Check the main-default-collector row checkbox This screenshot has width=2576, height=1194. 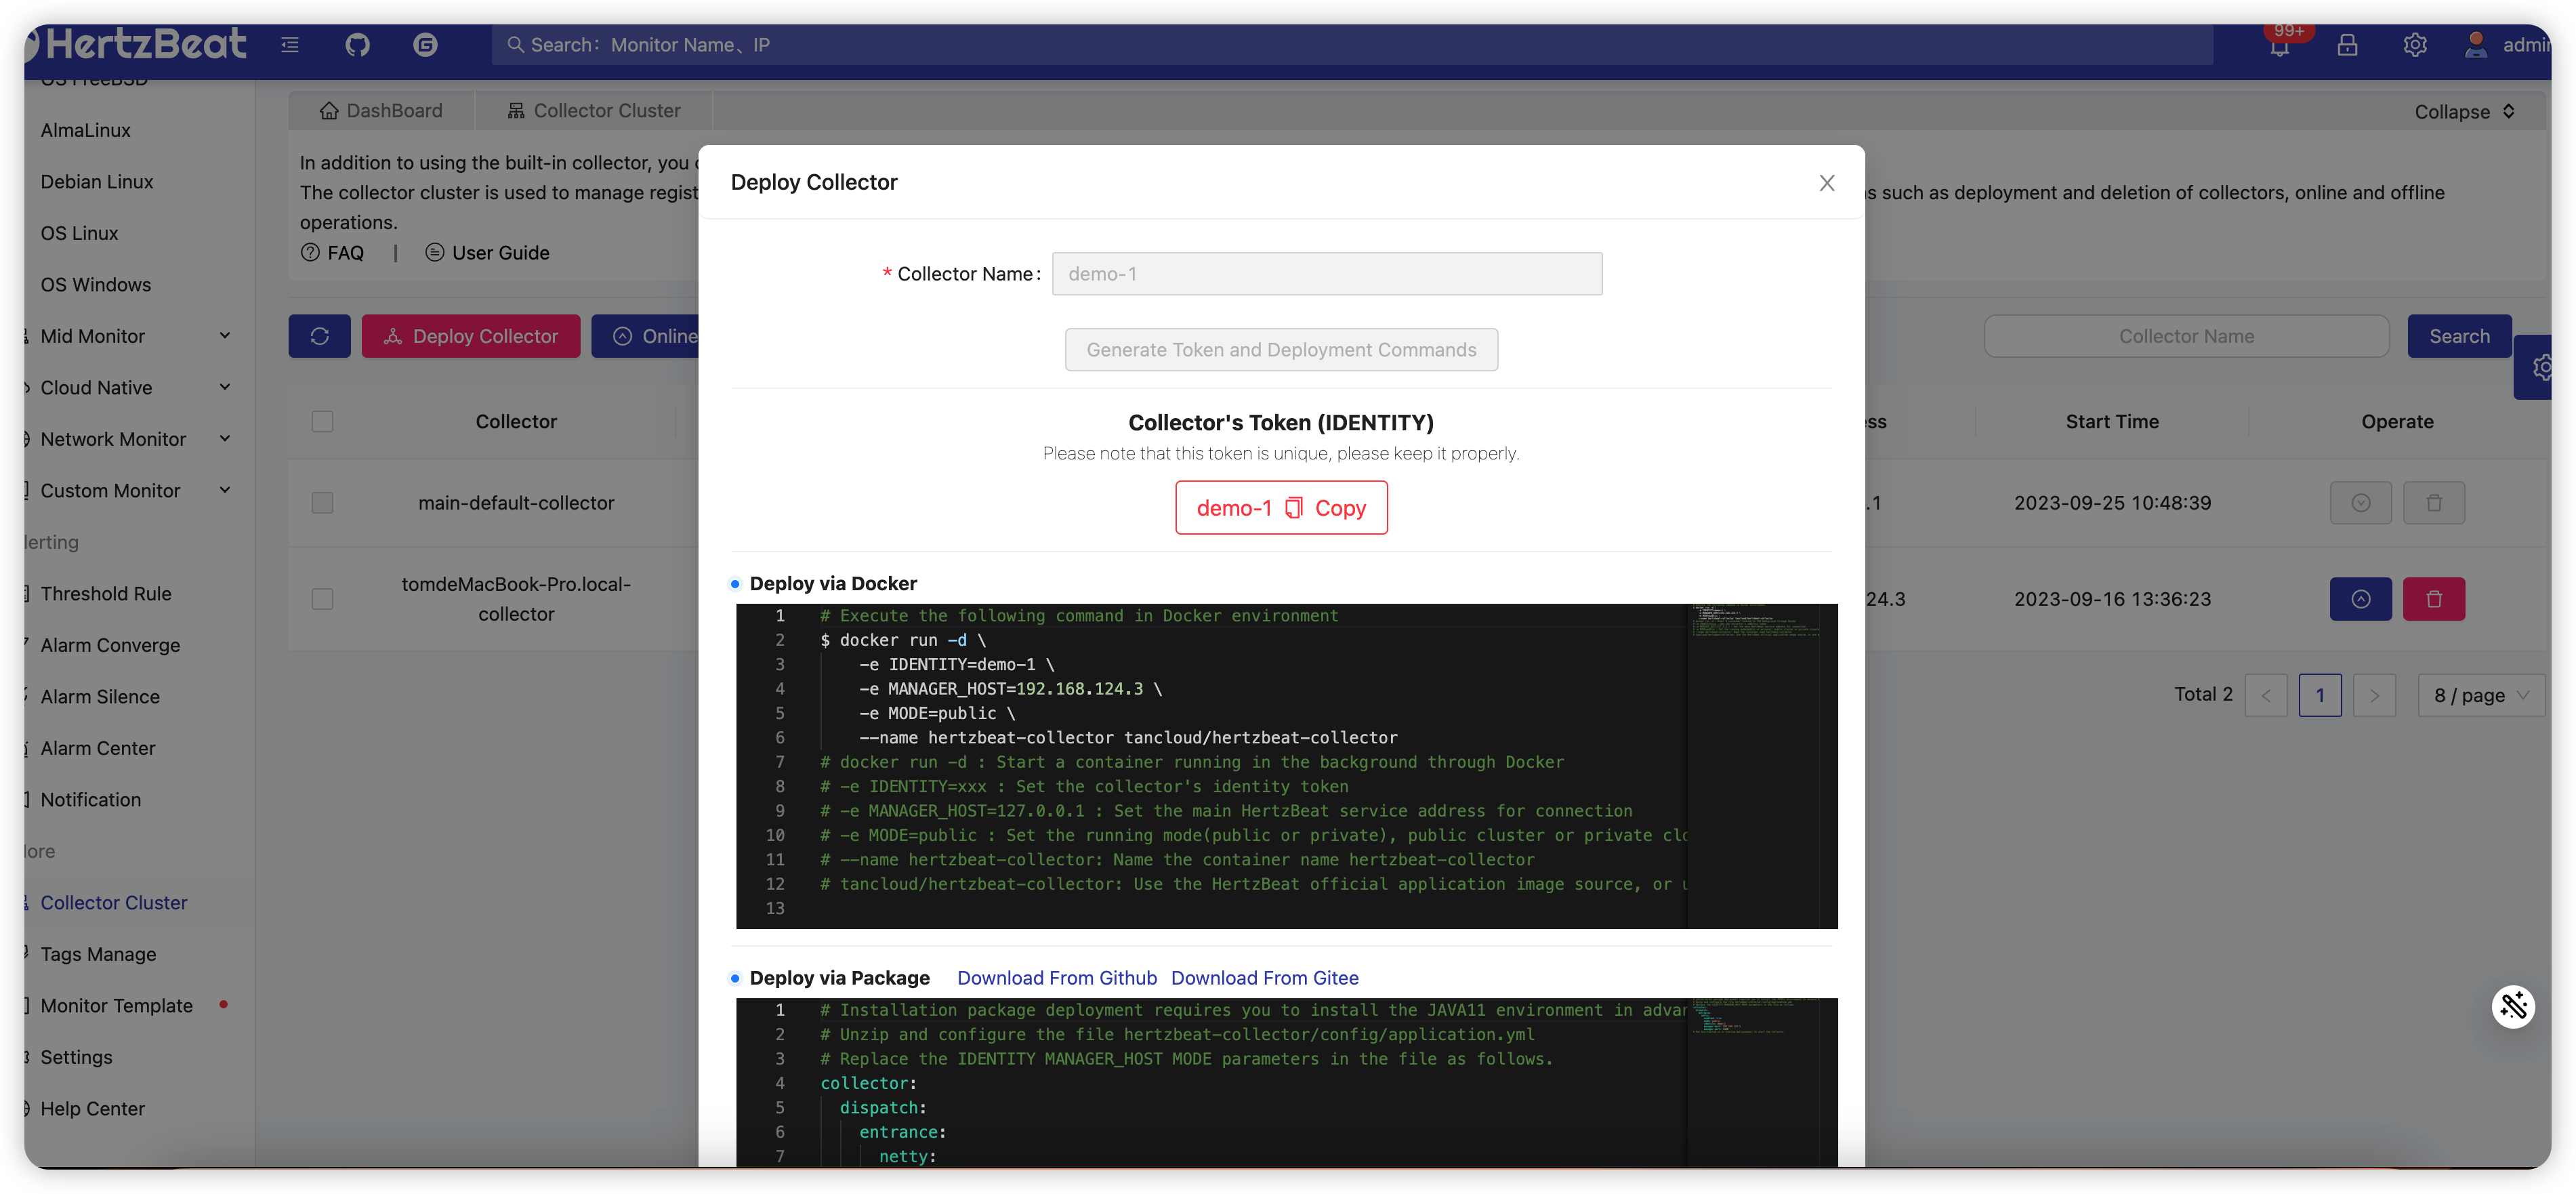pyautogui.click(x=322, y=503)
